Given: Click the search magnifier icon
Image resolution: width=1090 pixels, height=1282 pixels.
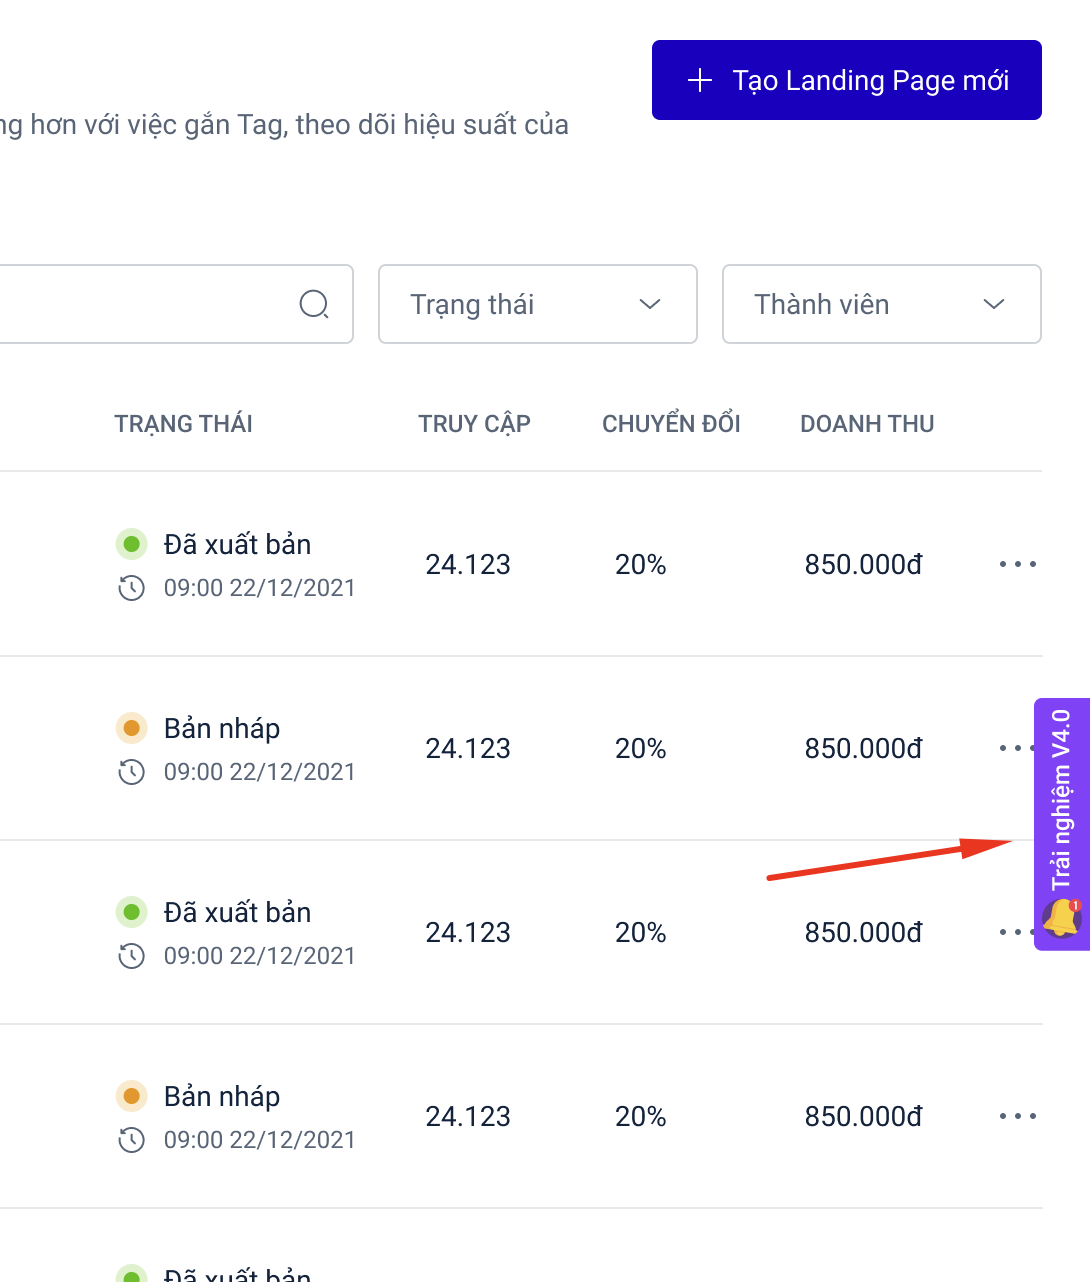Looking at the screenshot, I should pos(314,304).
